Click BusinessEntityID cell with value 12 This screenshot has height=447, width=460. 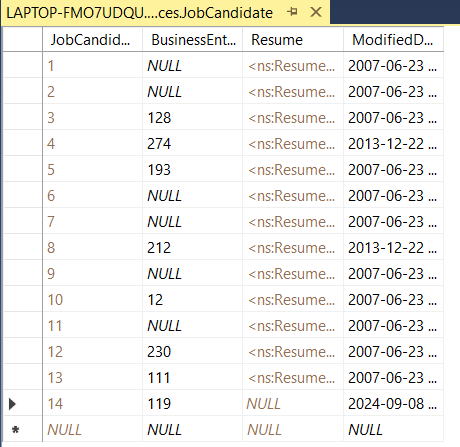coord(193,300)
